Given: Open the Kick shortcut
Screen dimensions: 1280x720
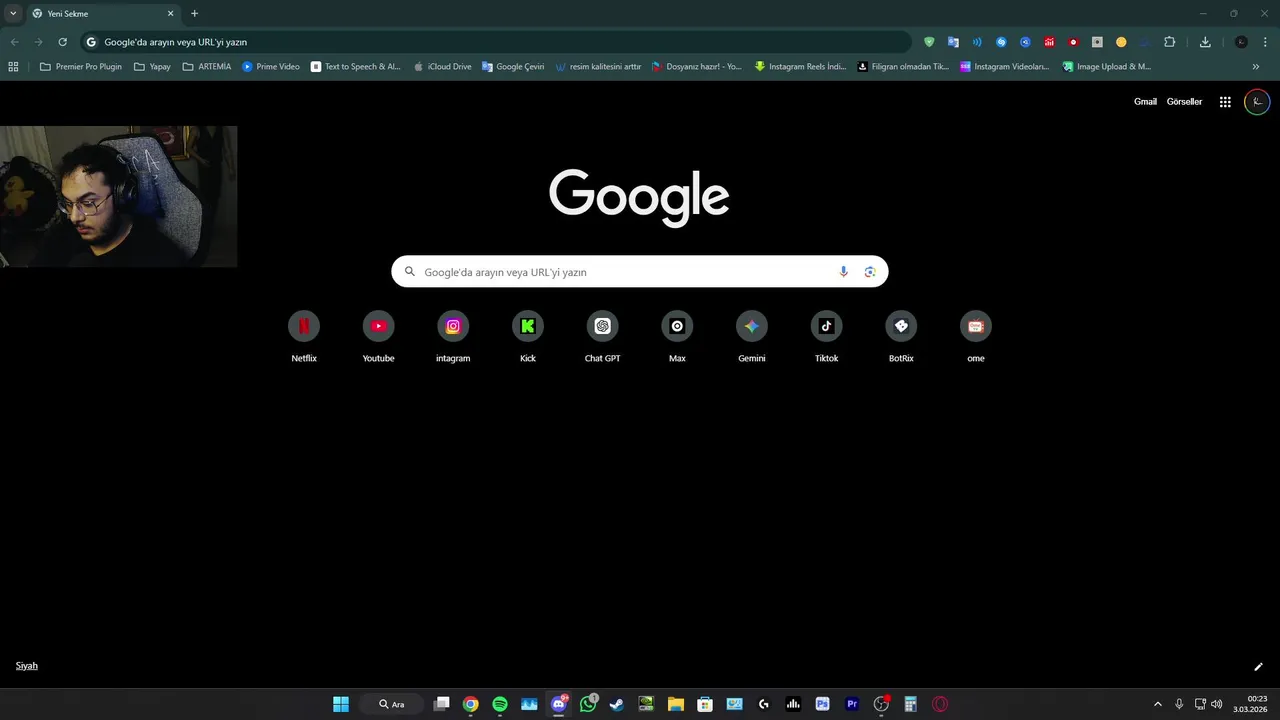Looking at the screenshot, I should click(528, 337).
